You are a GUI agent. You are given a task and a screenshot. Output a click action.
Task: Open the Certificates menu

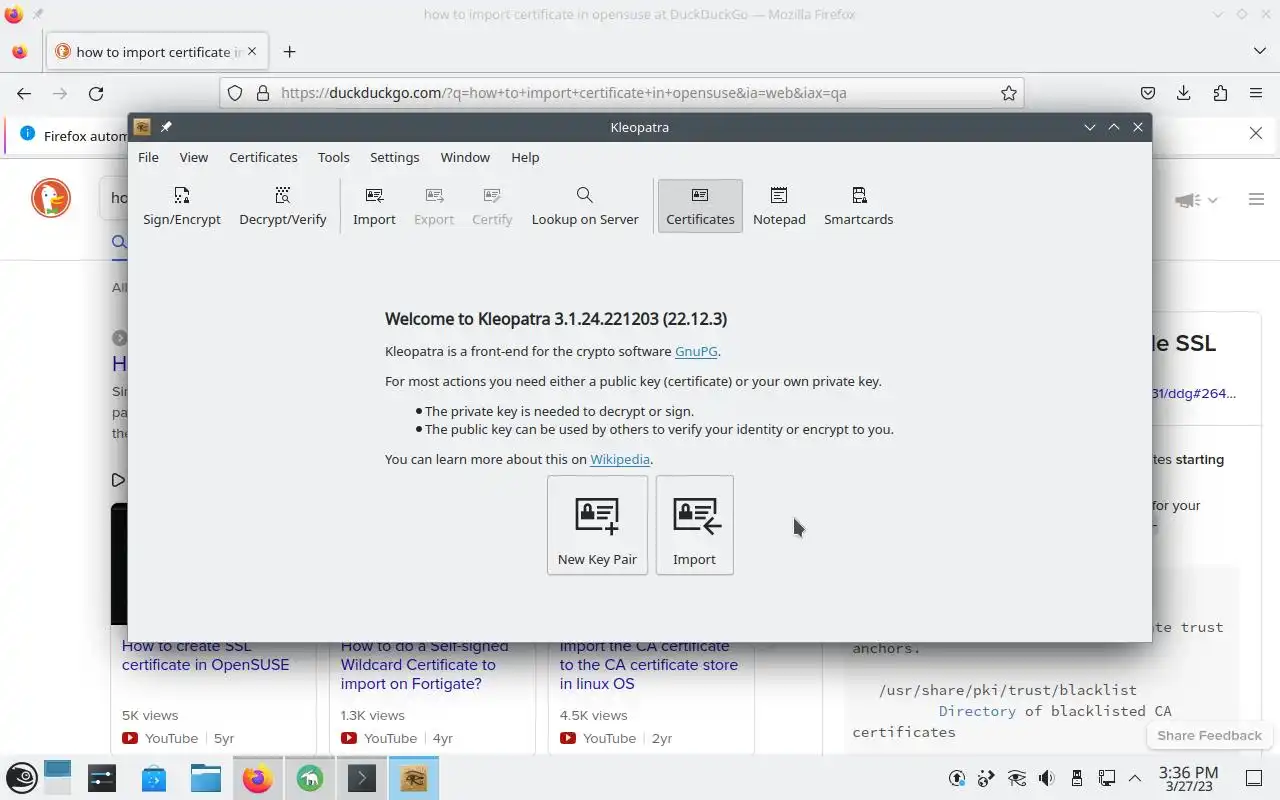pos(263,157)
